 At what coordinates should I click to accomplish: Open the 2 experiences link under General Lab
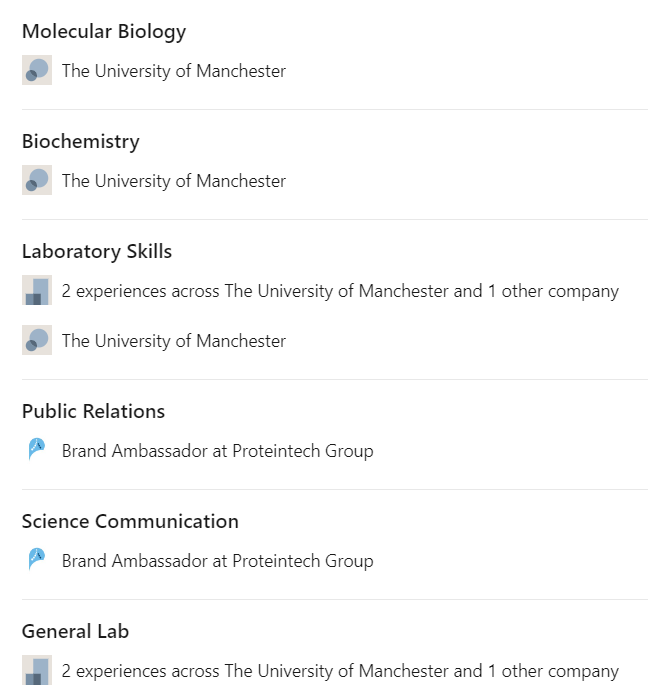coord(340,671)
